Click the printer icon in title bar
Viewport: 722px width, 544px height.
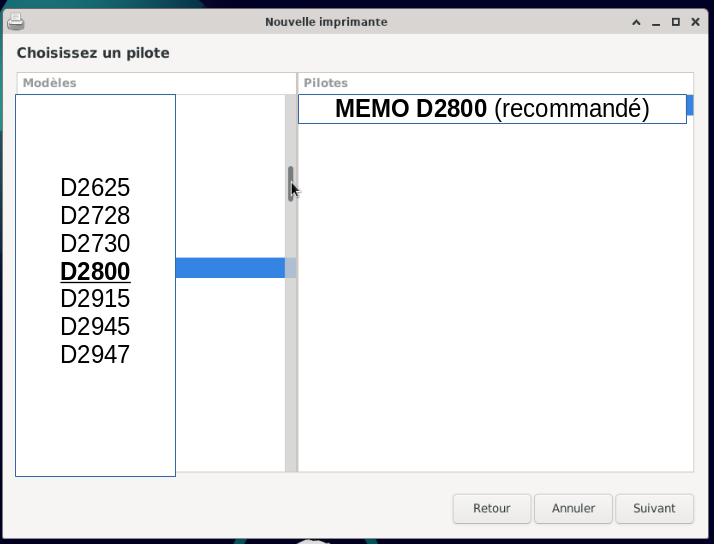tap(16, 22)
